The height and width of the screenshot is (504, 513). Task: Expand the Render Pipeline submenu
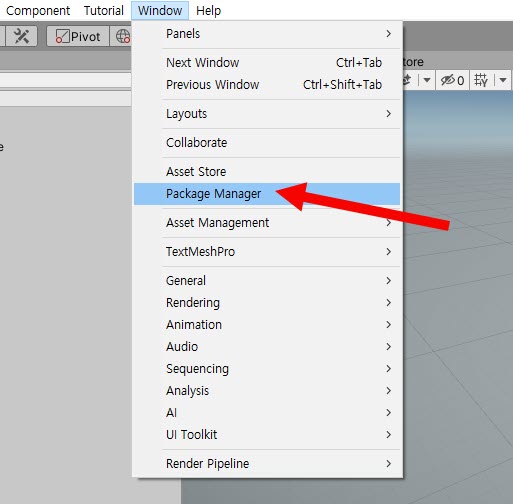click(267, 464)
